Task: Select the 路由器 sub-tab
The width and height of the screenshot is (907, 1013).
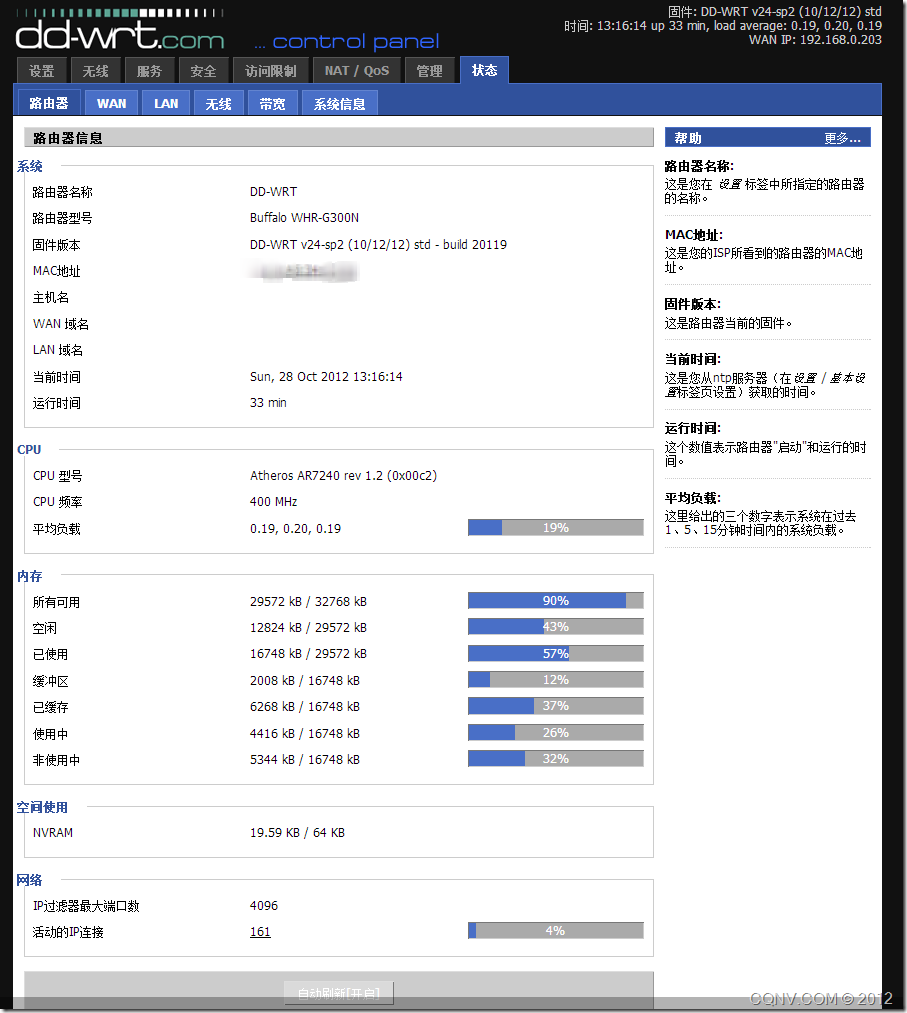Action: click(48, 103)
